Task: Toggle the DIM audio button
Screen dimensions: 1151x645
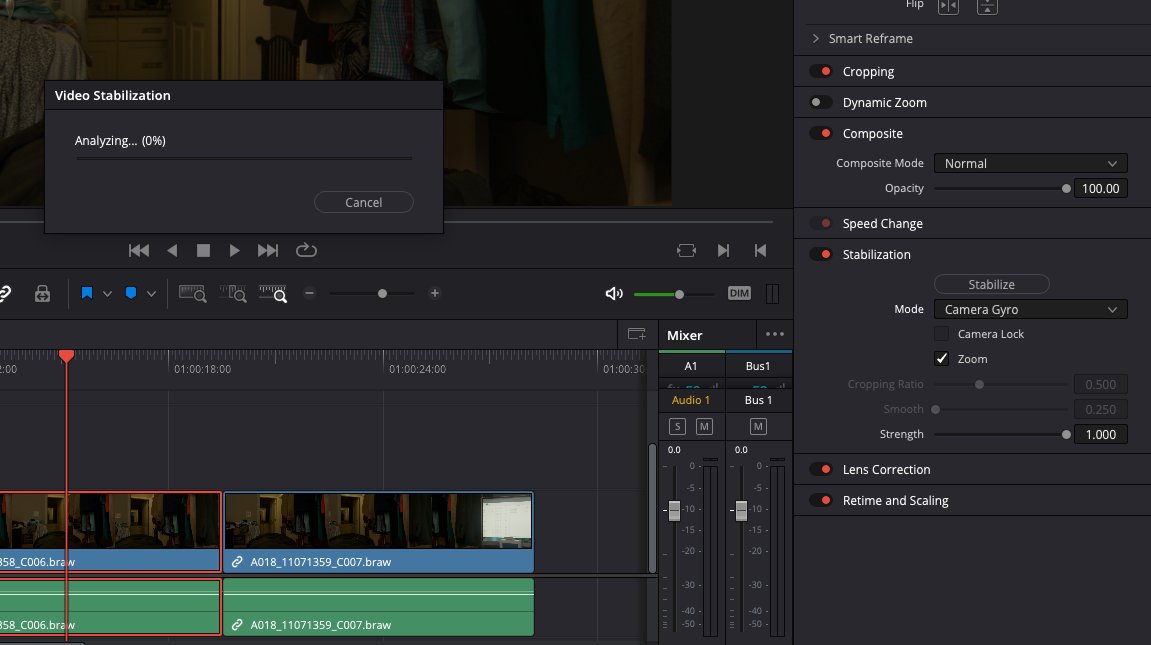Action: 739,294
